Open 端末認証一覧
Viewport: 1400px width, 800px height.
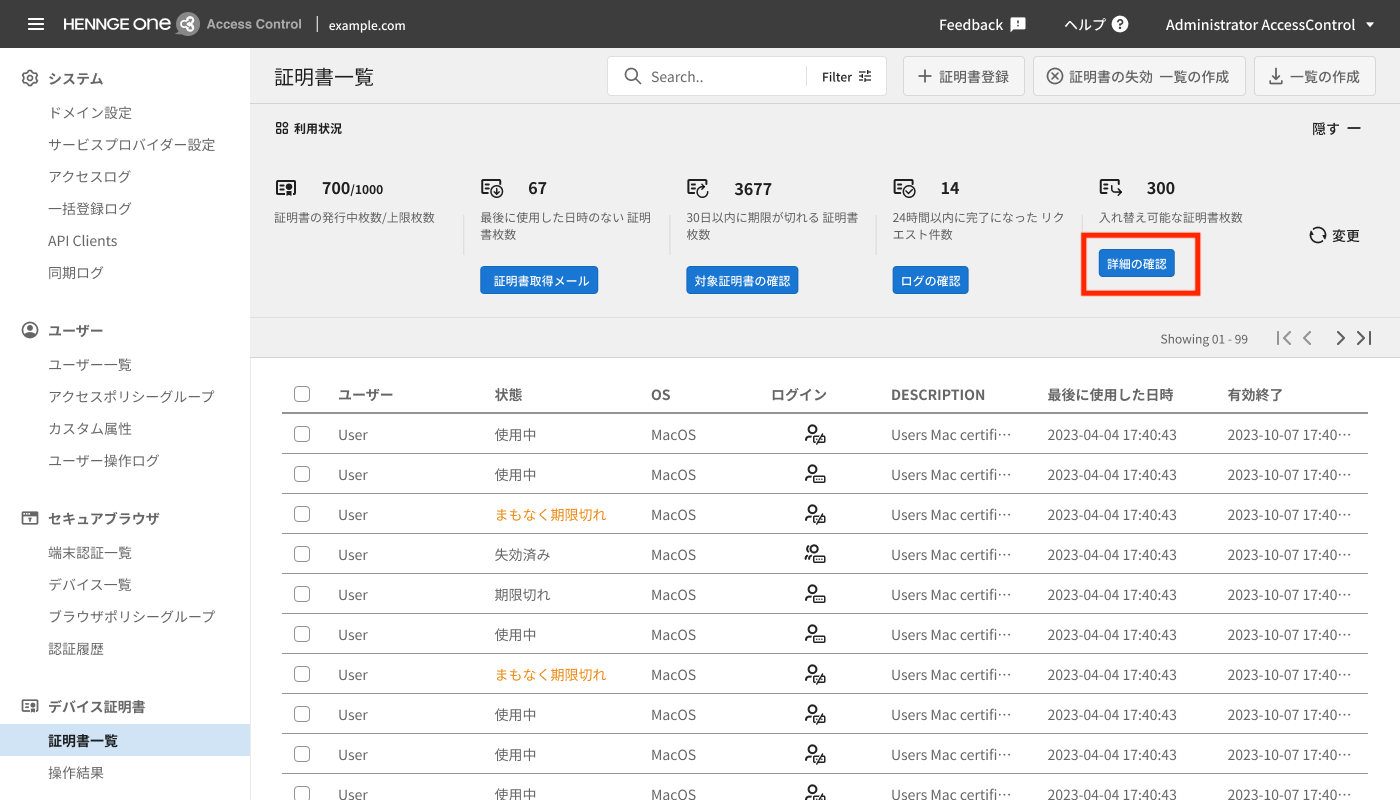[90, 553]
